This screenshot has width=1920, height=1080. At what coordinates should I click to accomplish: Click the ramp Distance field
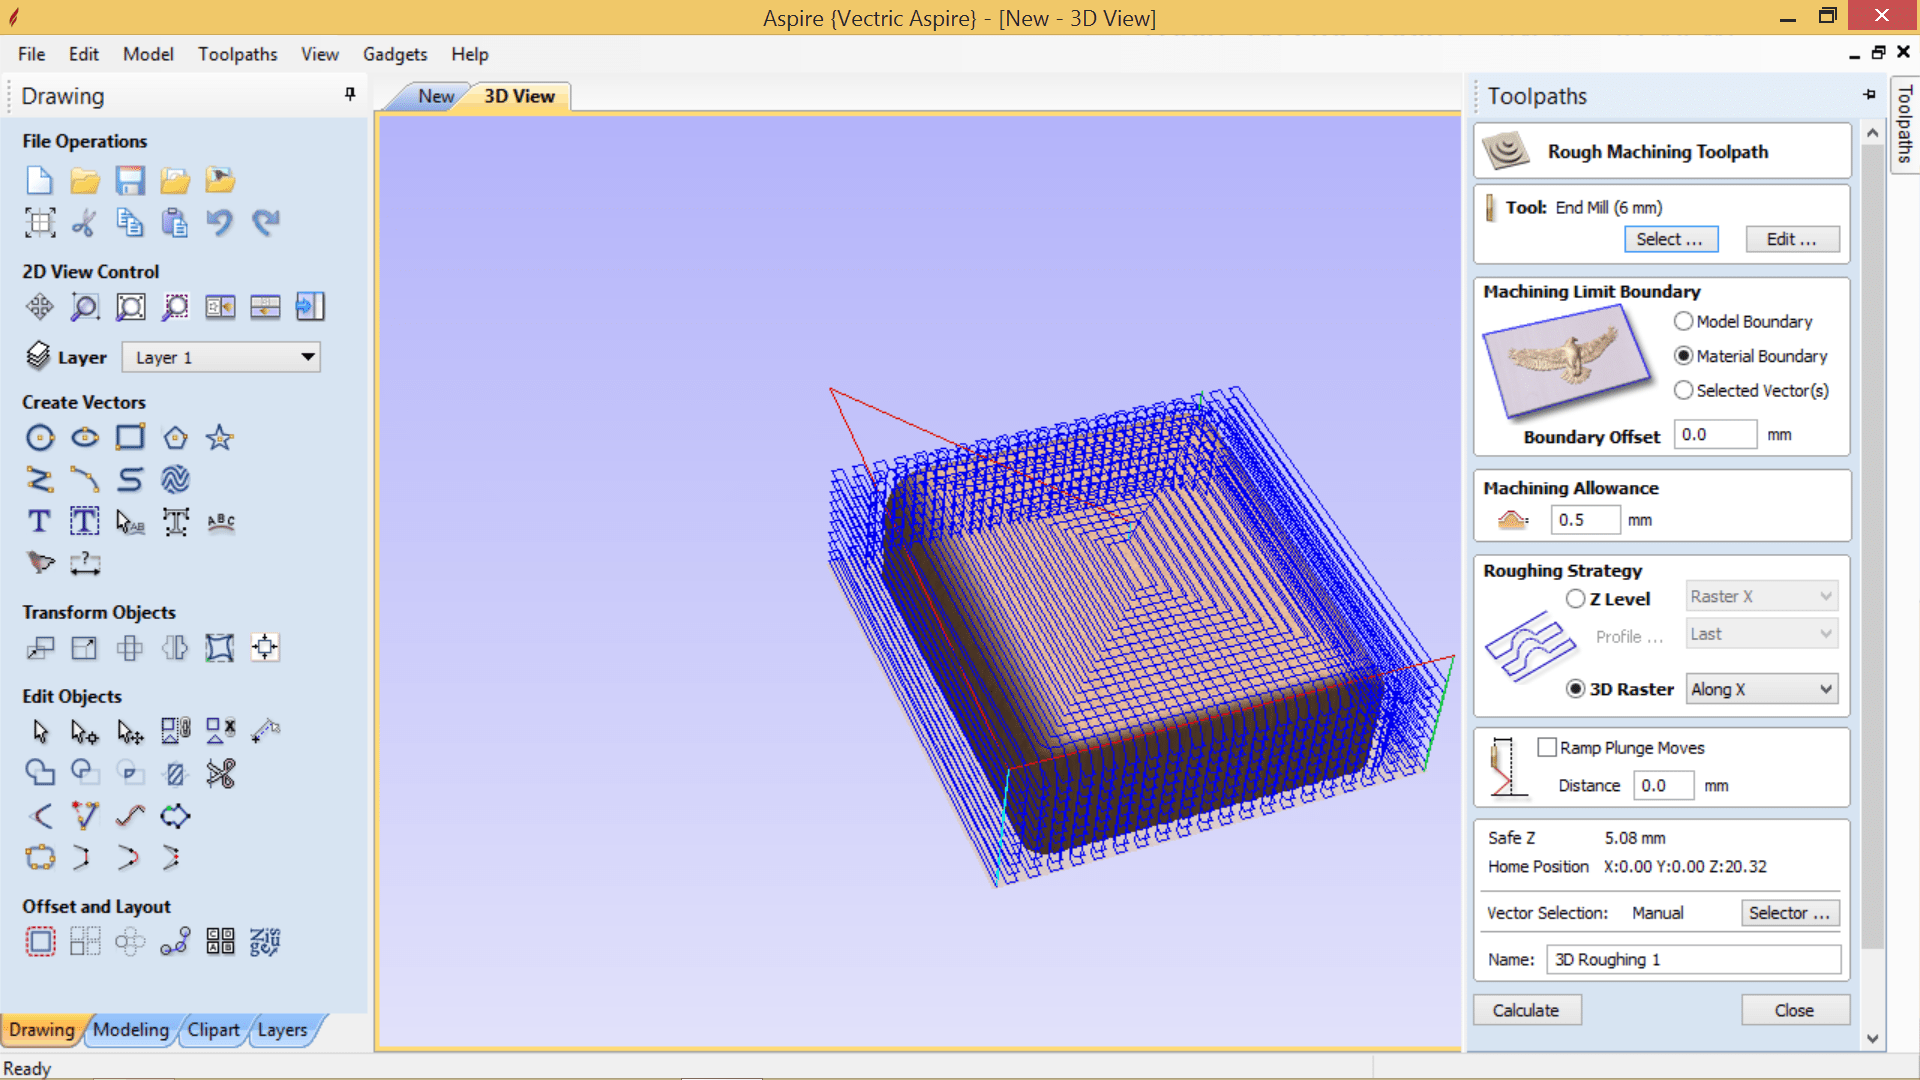coord(1664,786)
